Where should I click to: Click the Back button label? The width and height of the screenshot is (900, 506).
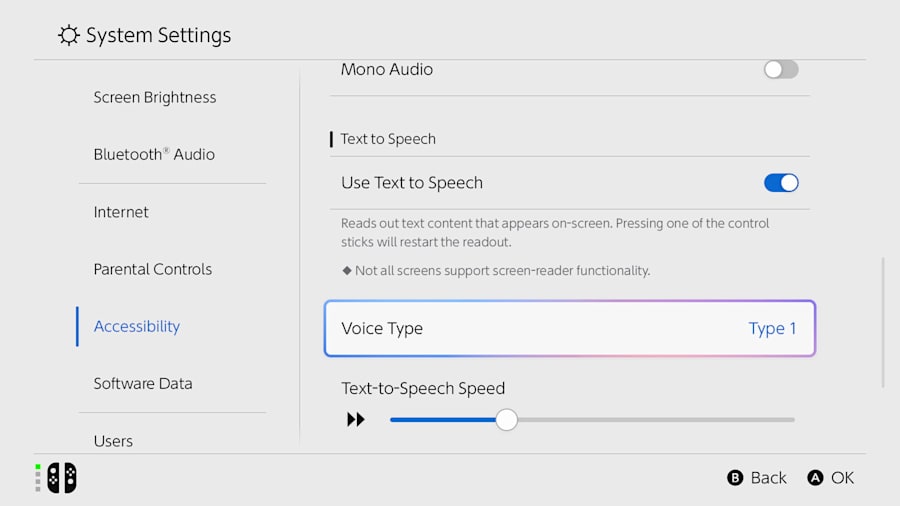click(769, 477)
